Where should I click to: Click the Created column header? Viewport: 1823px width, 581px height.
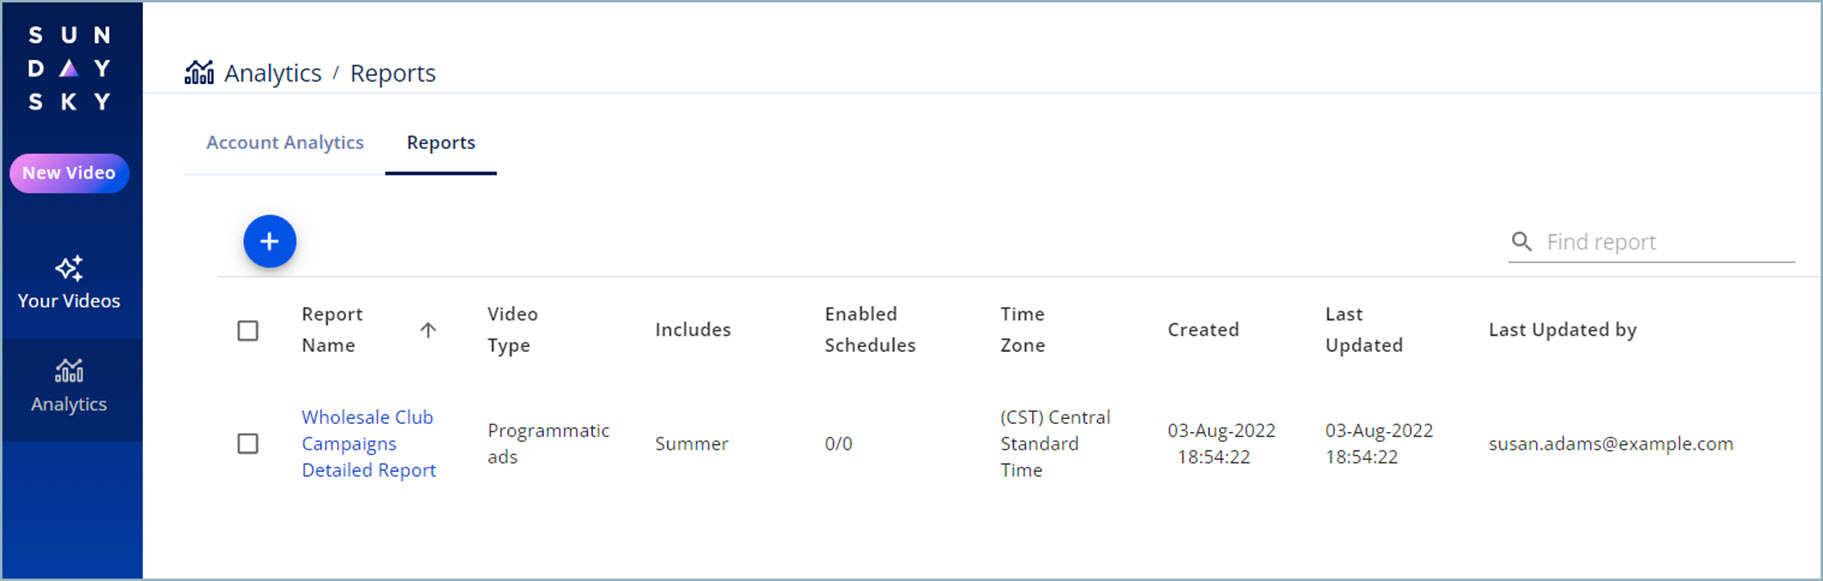pyautogui.click(x=1203, y=329)
